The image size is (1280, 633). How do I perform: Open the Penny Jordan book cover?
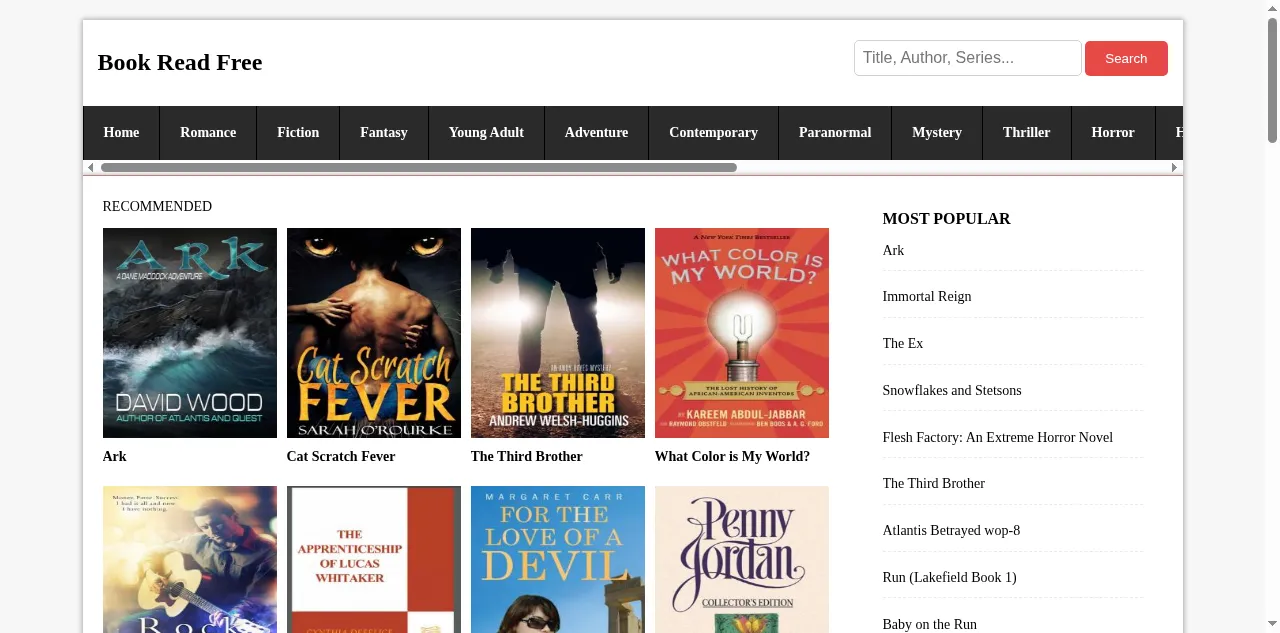742,560
